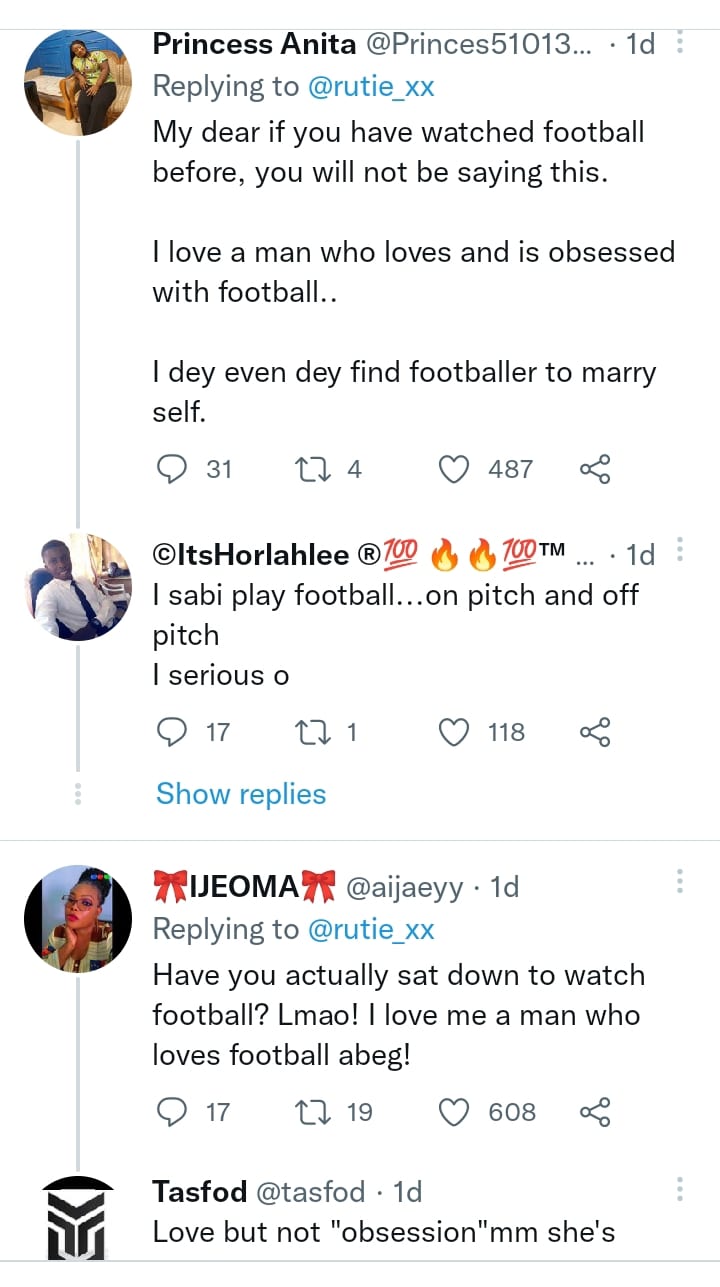Share ItsHorlahlee's tweet
This screenshot has width=720, height=1287.
pos(595,733)
